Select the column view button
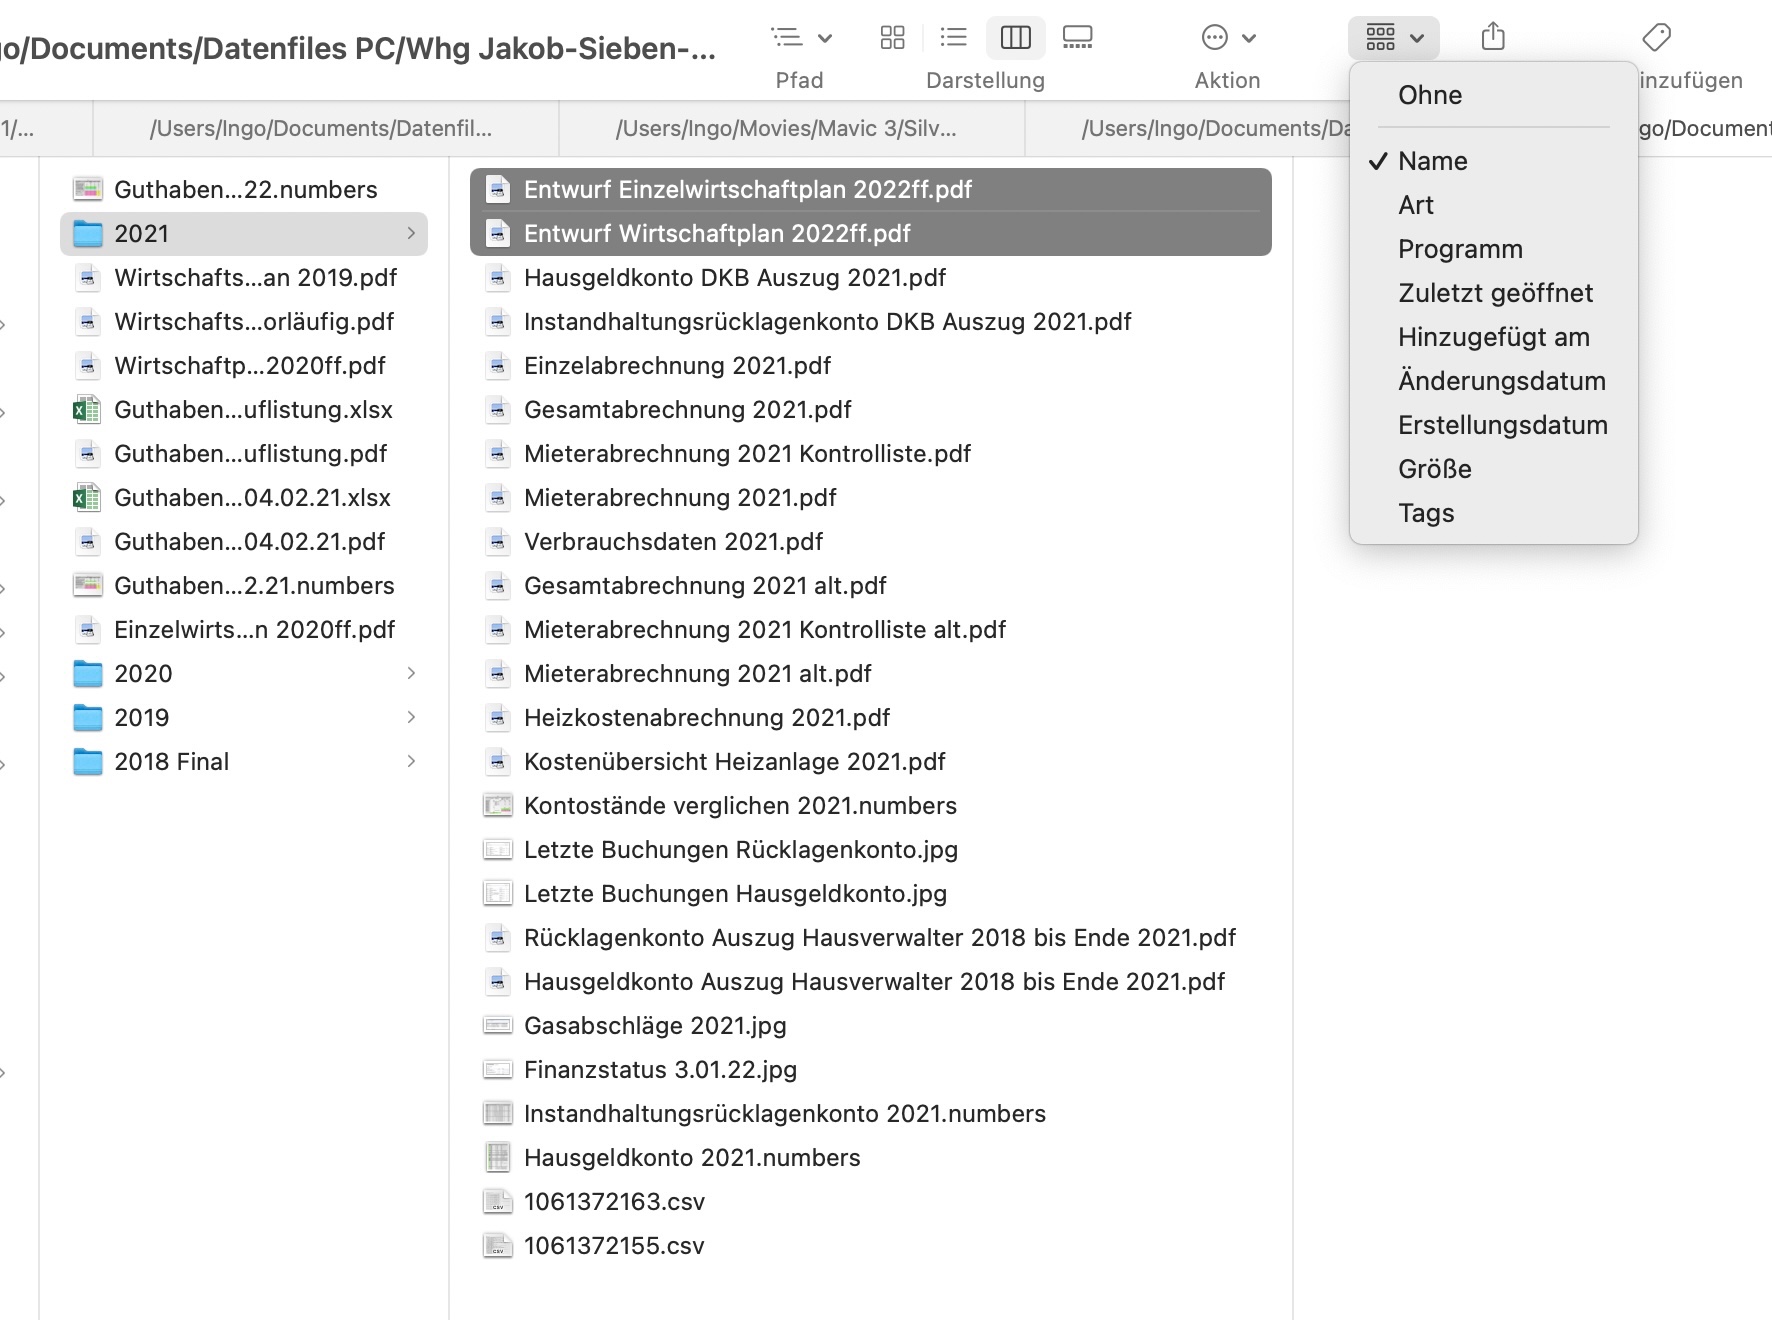Screen dimensions: 1772x1320 (x=1015, y=38)
